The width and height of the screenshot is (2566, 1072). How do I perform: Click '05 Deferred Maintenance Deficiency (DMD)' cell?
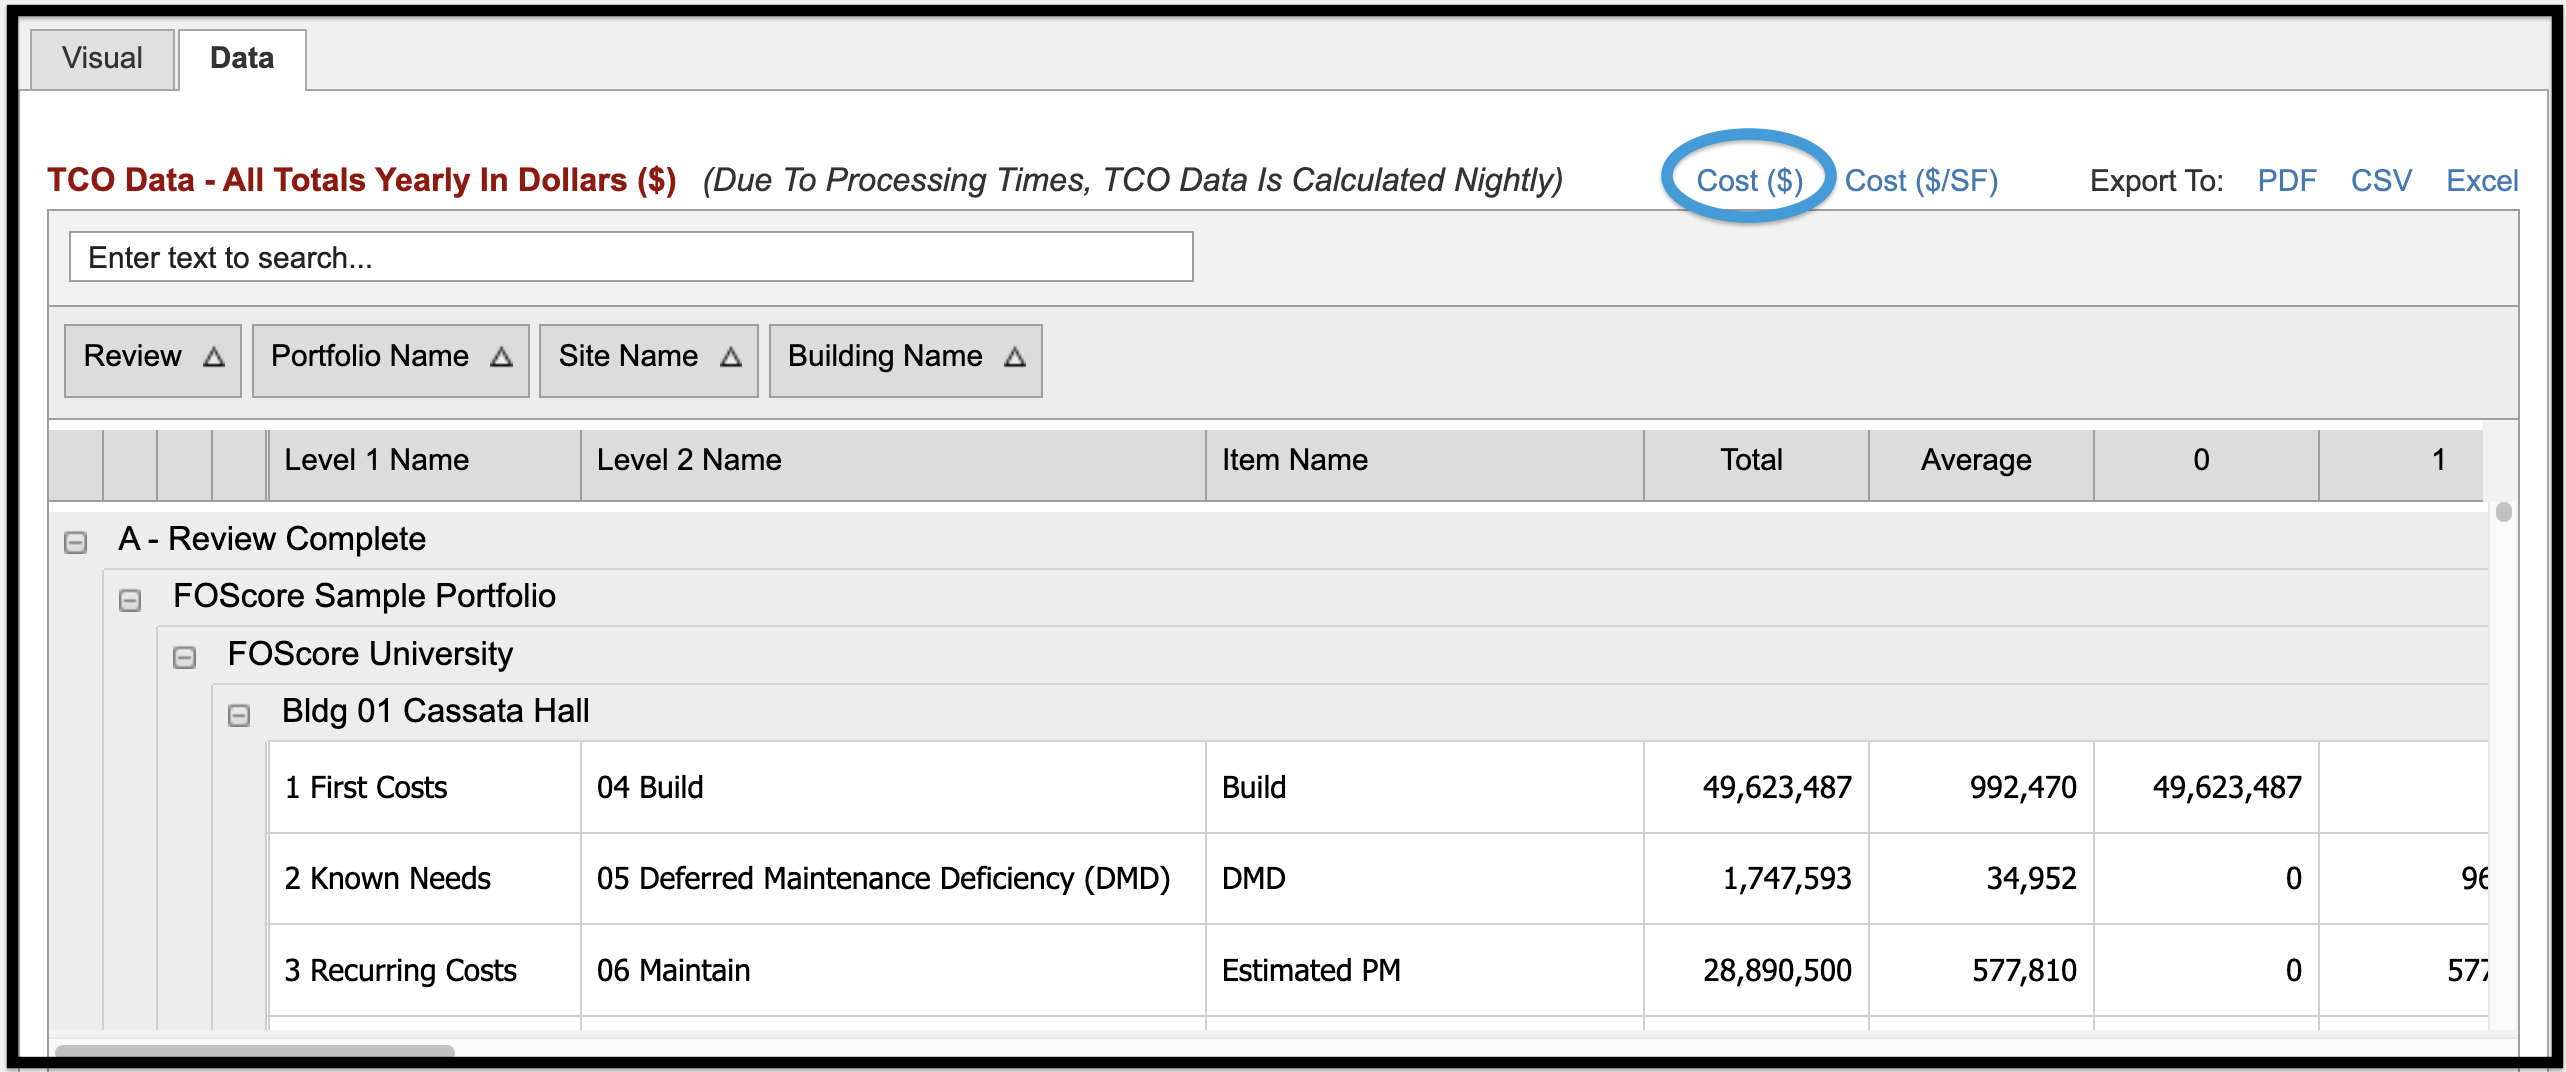[x=894, y=878]
